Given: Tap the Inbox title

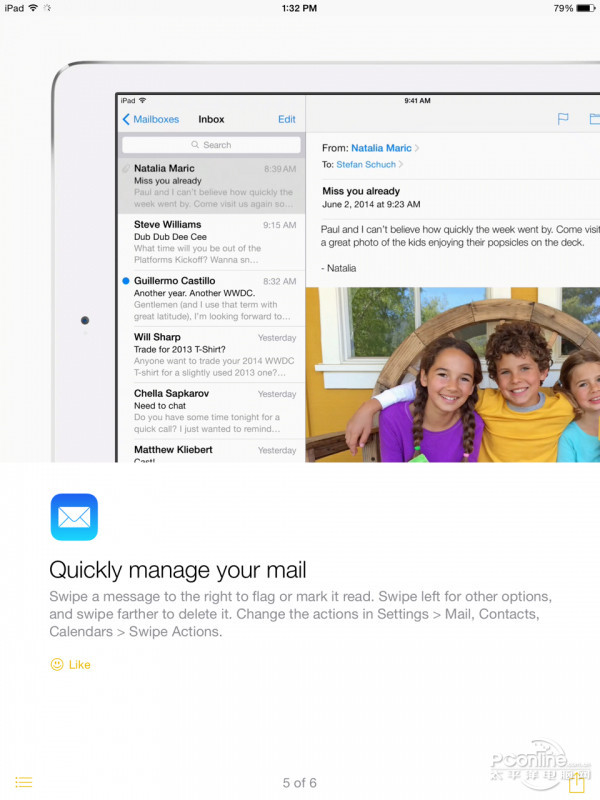Looking at the screenshot, I should [x=211, y=119].
